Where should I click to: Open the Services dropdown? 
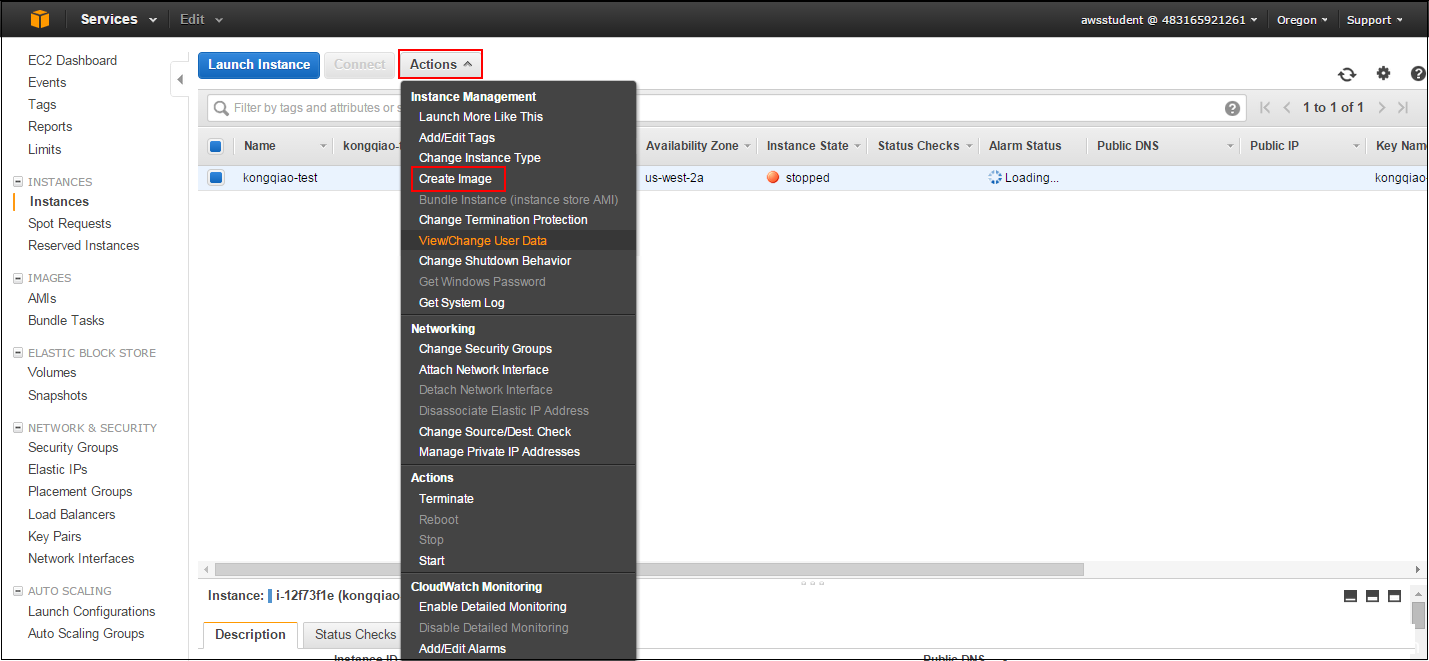[x=118, y=19]
